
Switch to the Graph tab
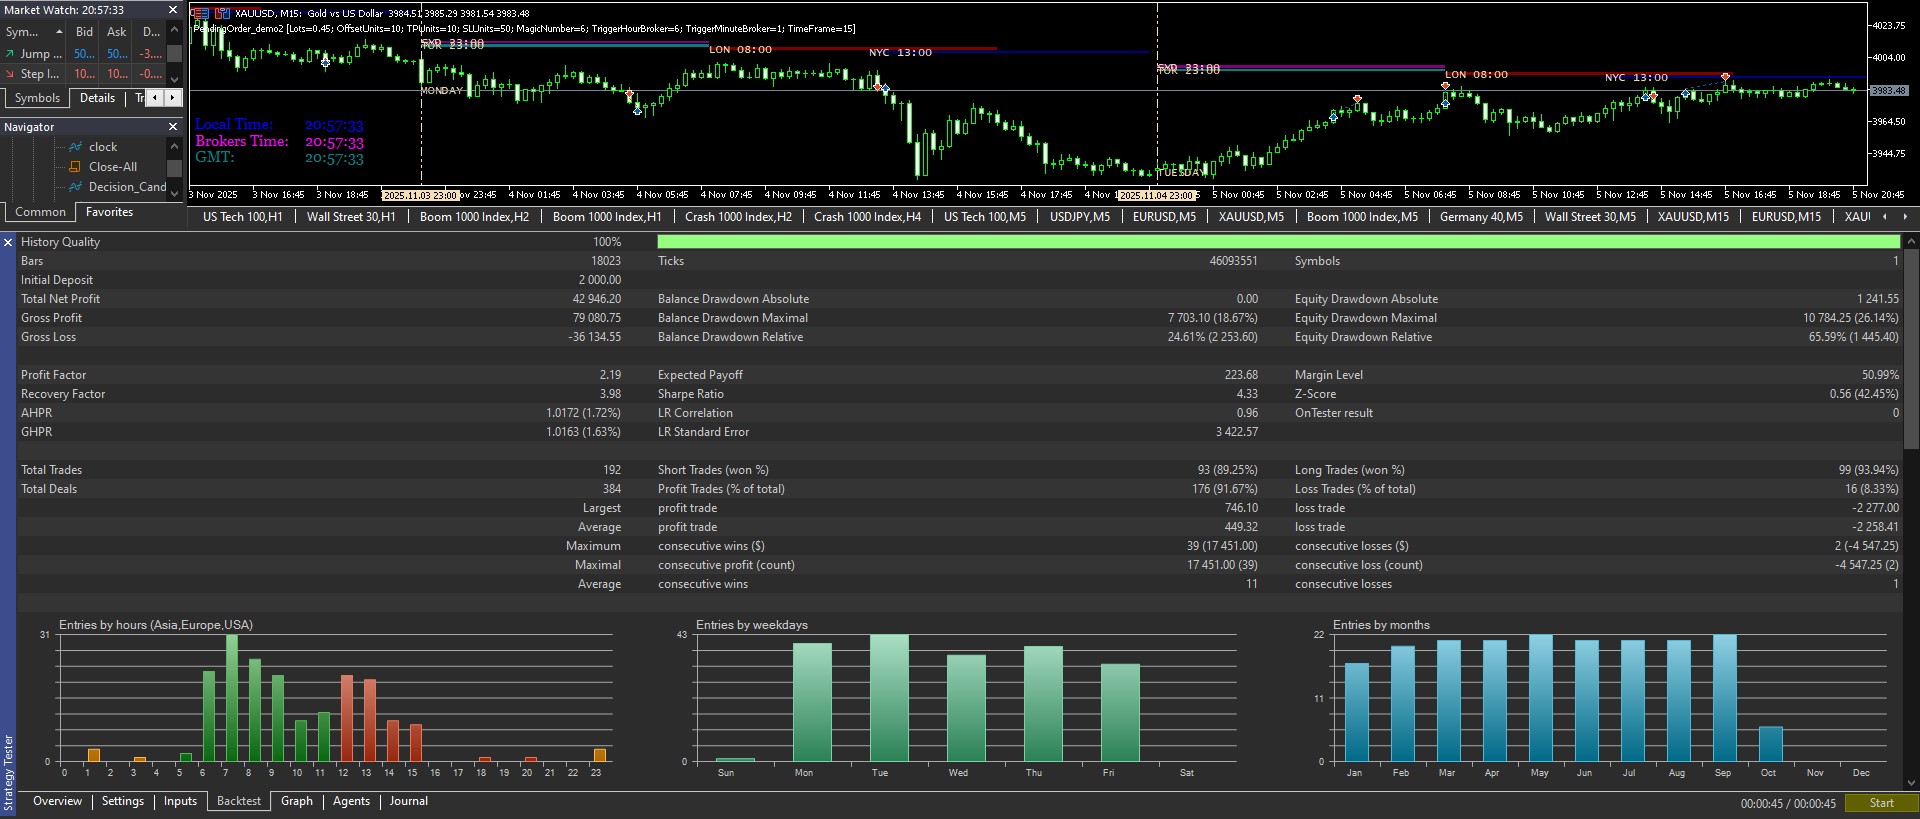(296, 801)
